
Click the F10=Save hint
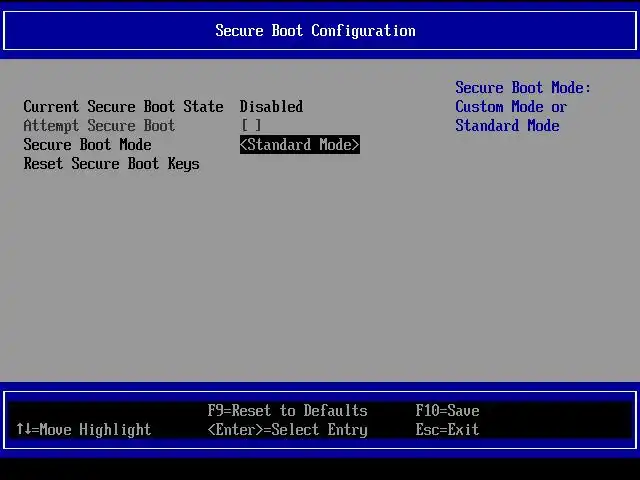point(447,411)
